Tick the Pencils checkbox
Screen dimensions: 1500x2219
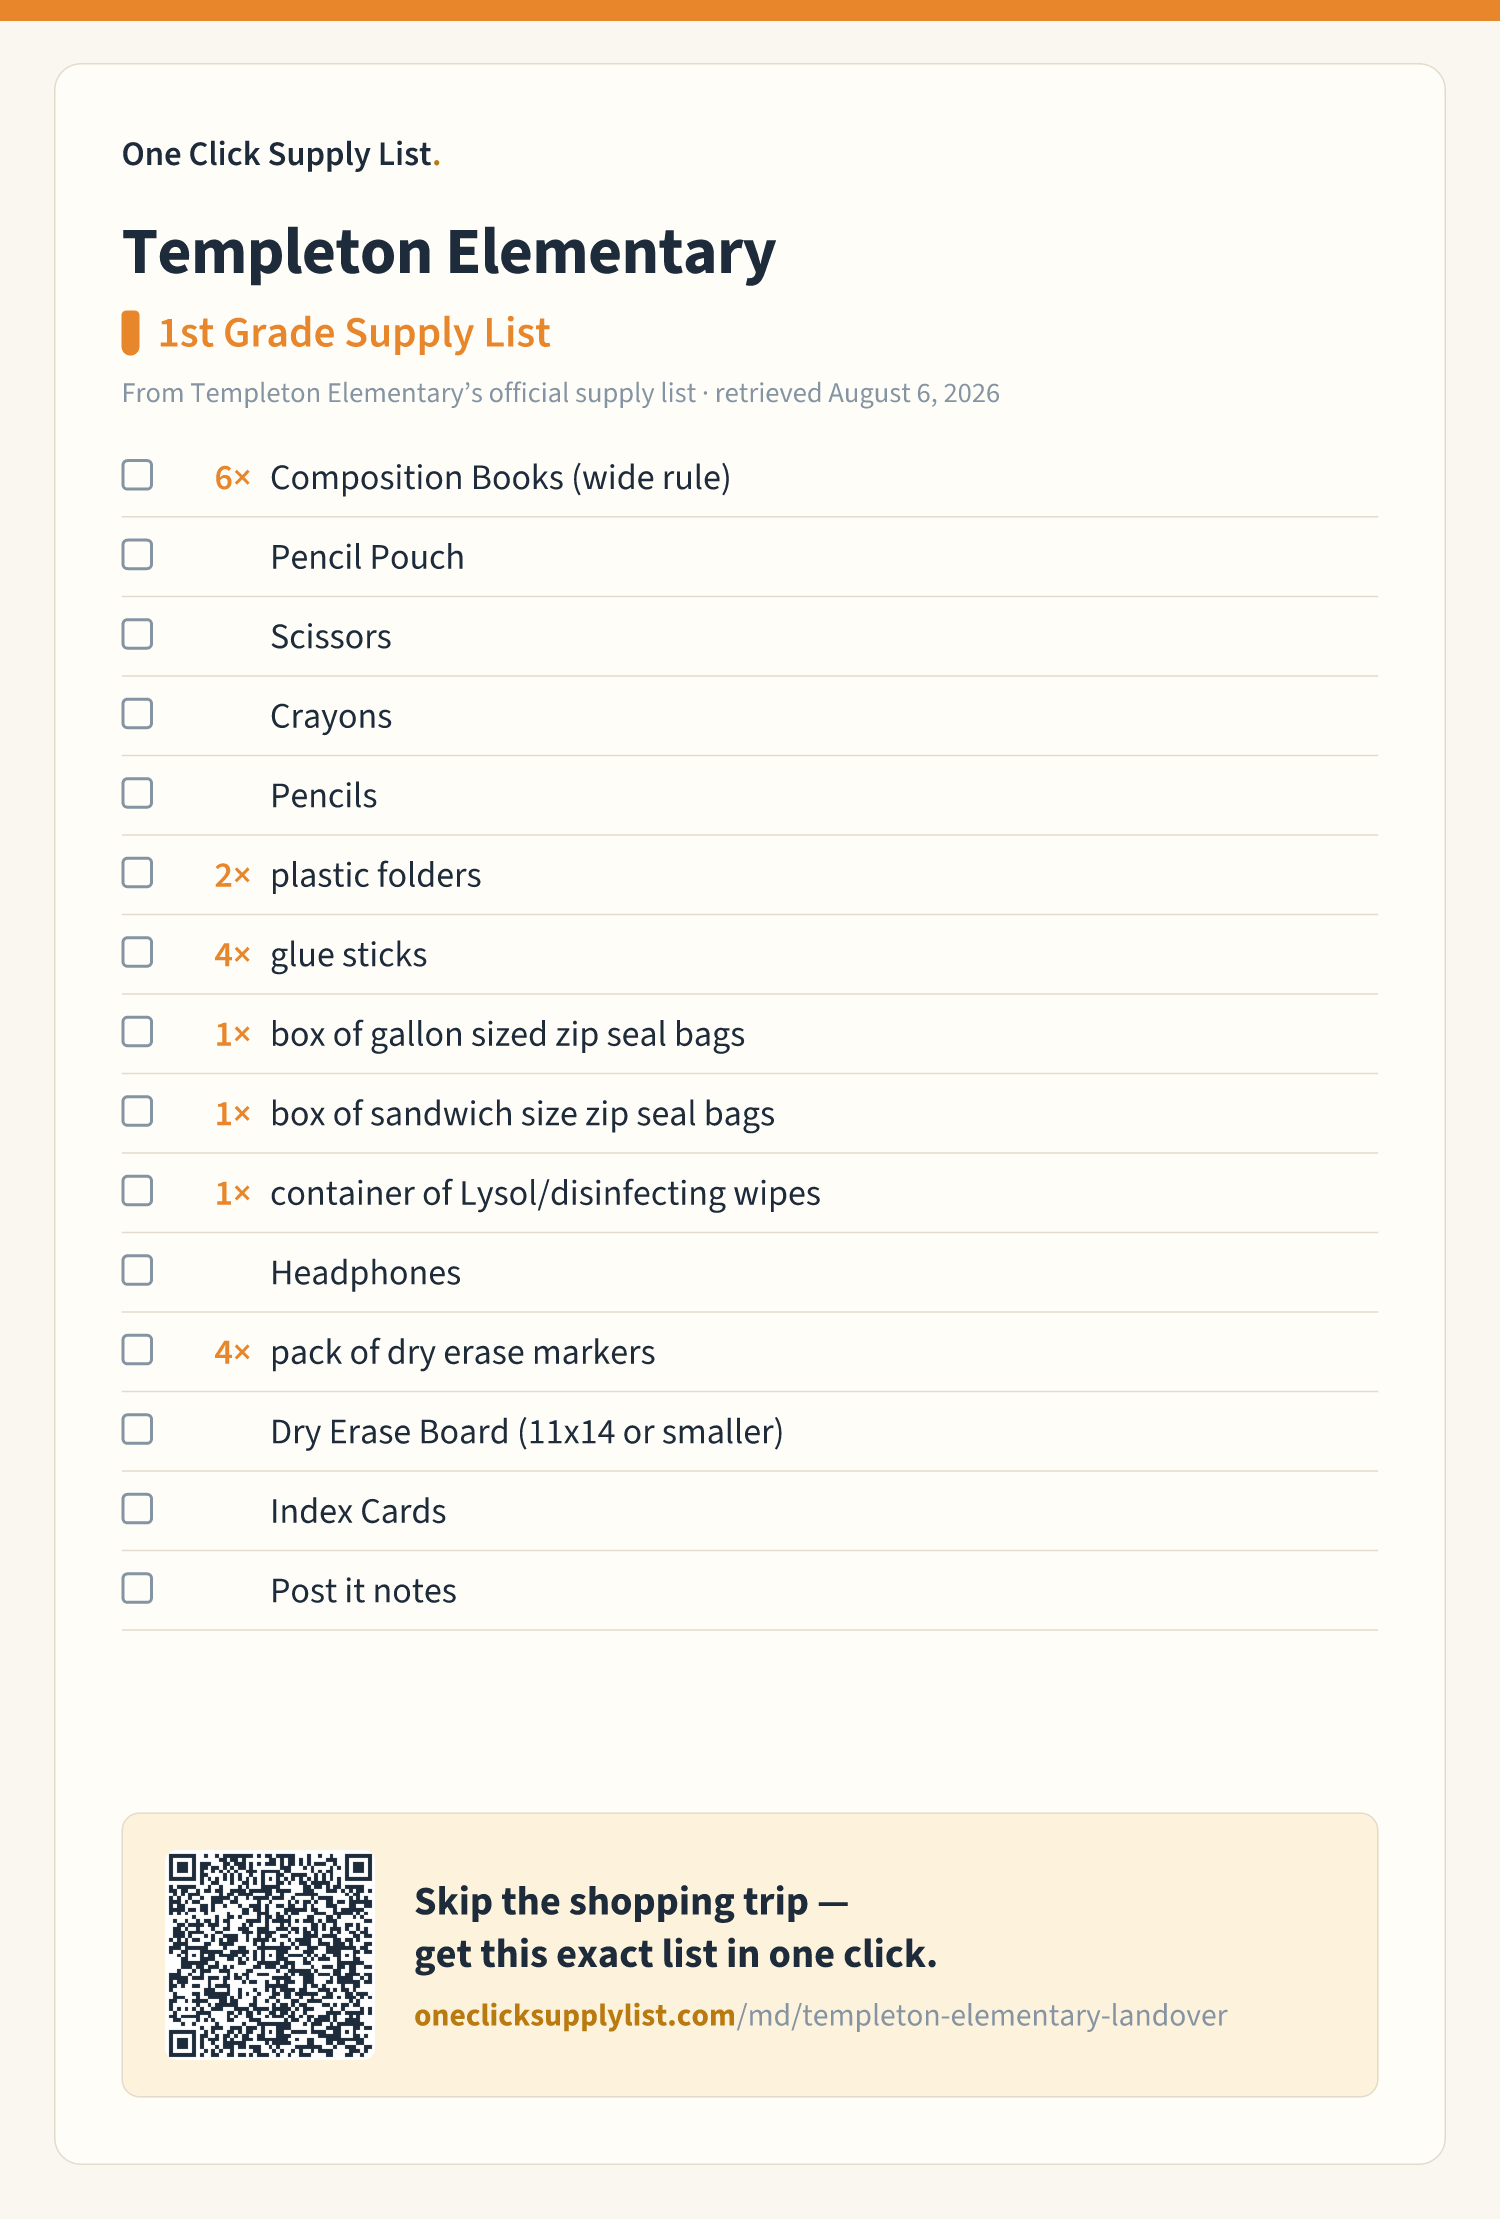click(137, 793)
